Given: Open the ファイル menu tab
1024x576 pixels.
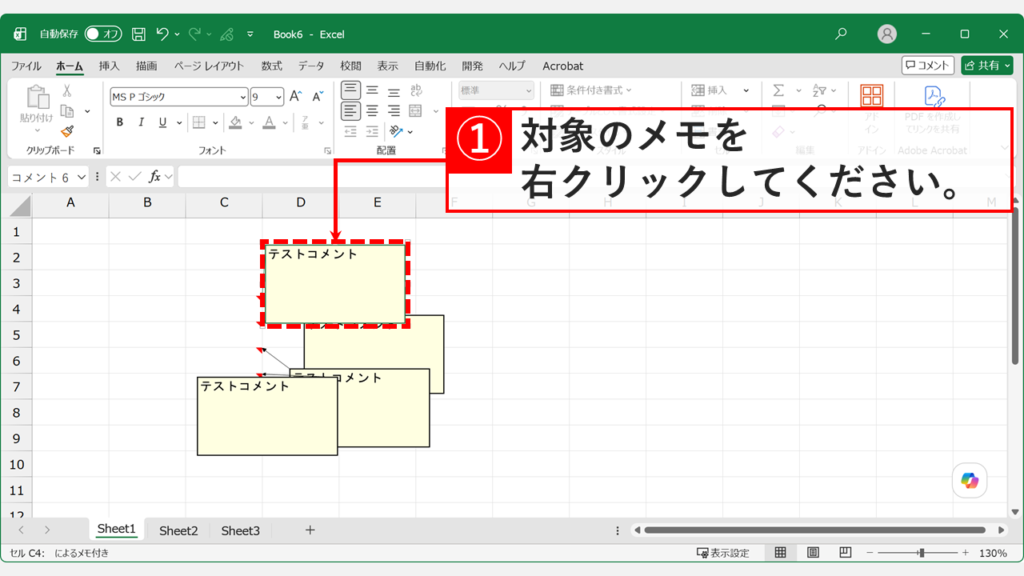Looking at the screenshot, I should [x=26, y=66].
